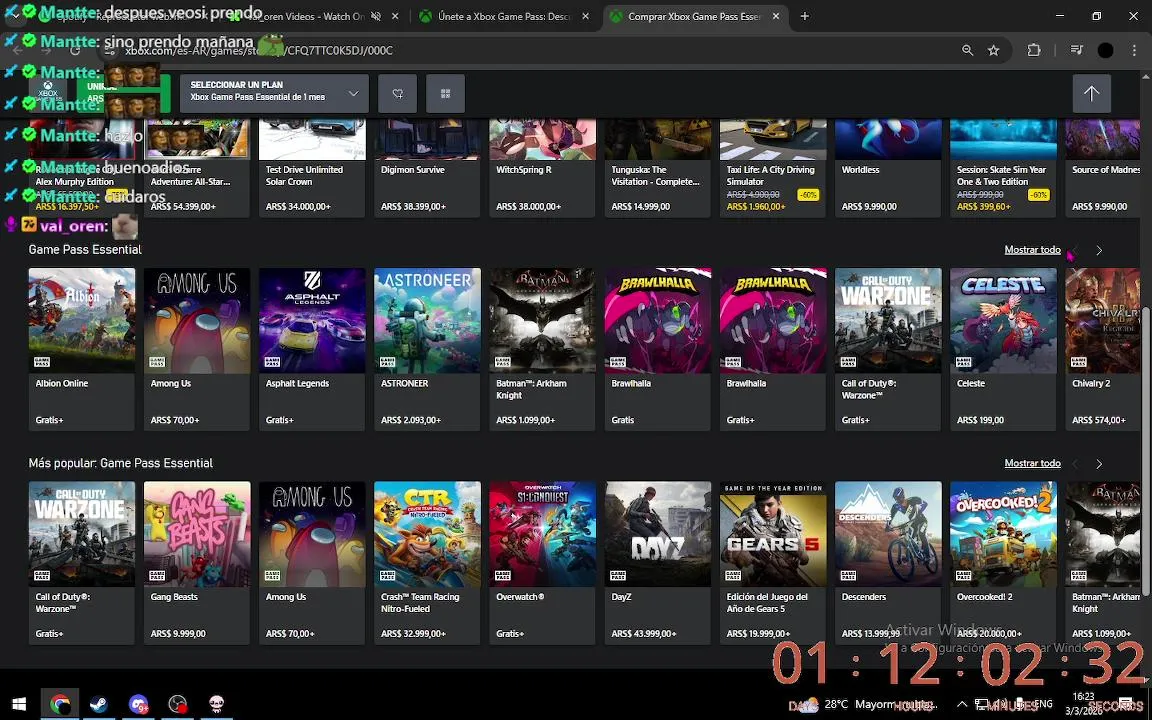Open a new browser tab with plus
Image resolution: width=1152 pixels, height=720 pixels.
[x=804, y=16]
